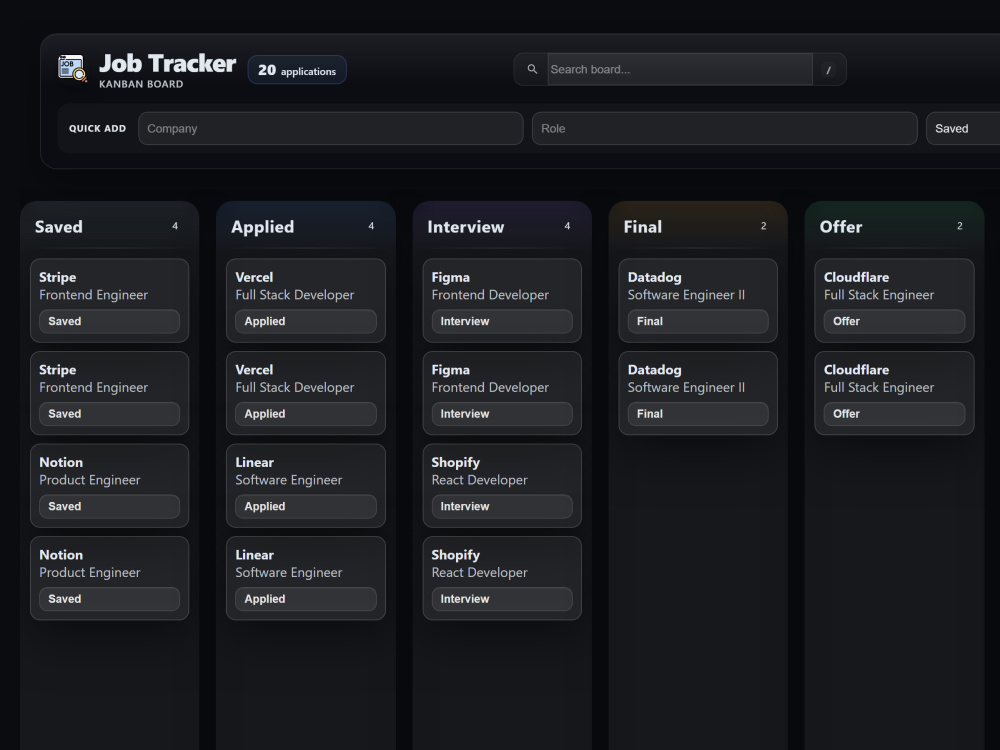Focus the Search board field
The height and width of the screenshot is (750, 1000).
(x=680, y=70)
